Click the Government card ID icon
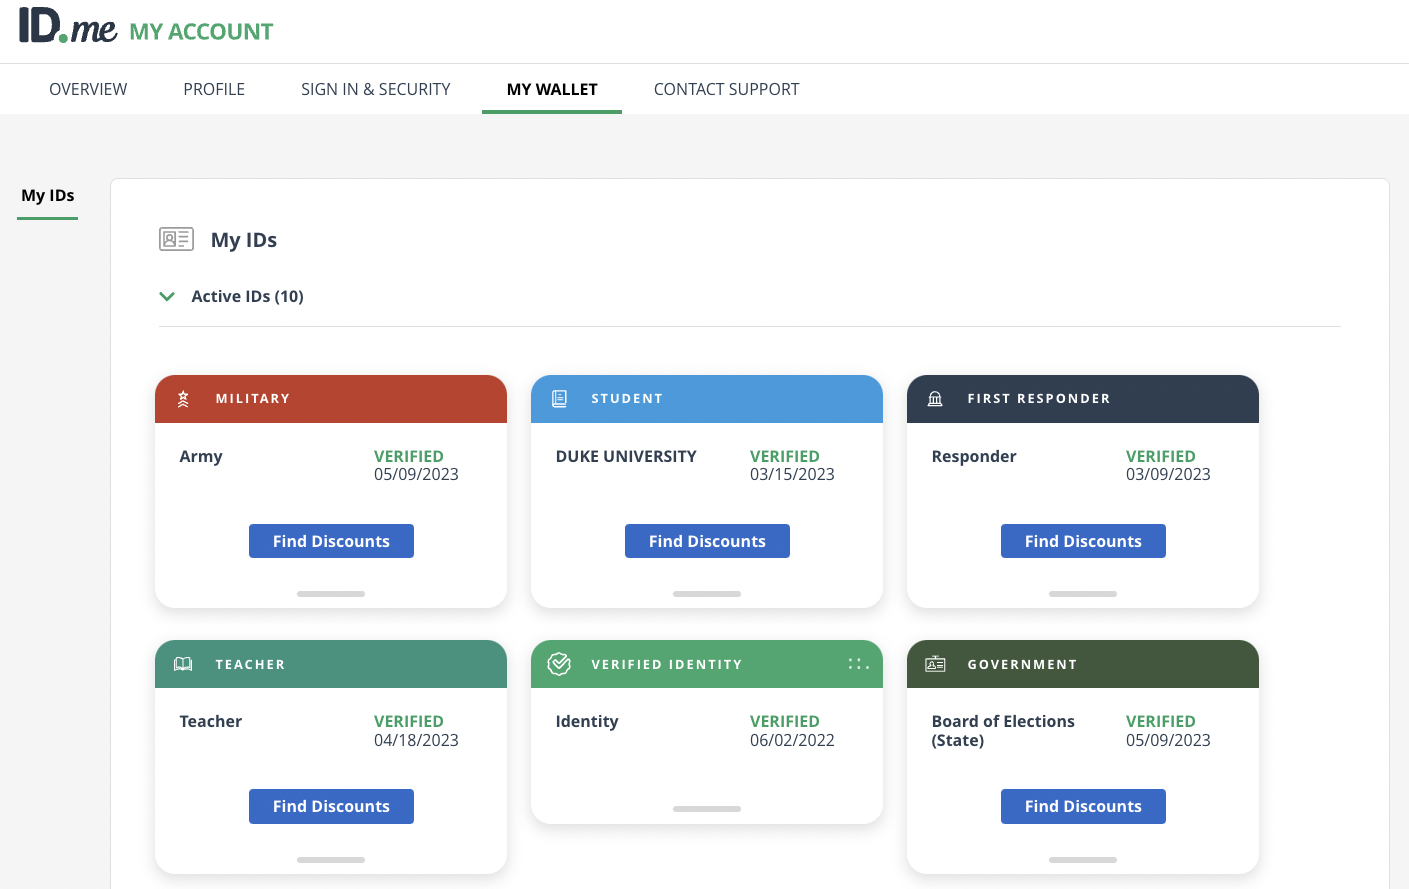The image size is (1409, 889). [935, 664]
